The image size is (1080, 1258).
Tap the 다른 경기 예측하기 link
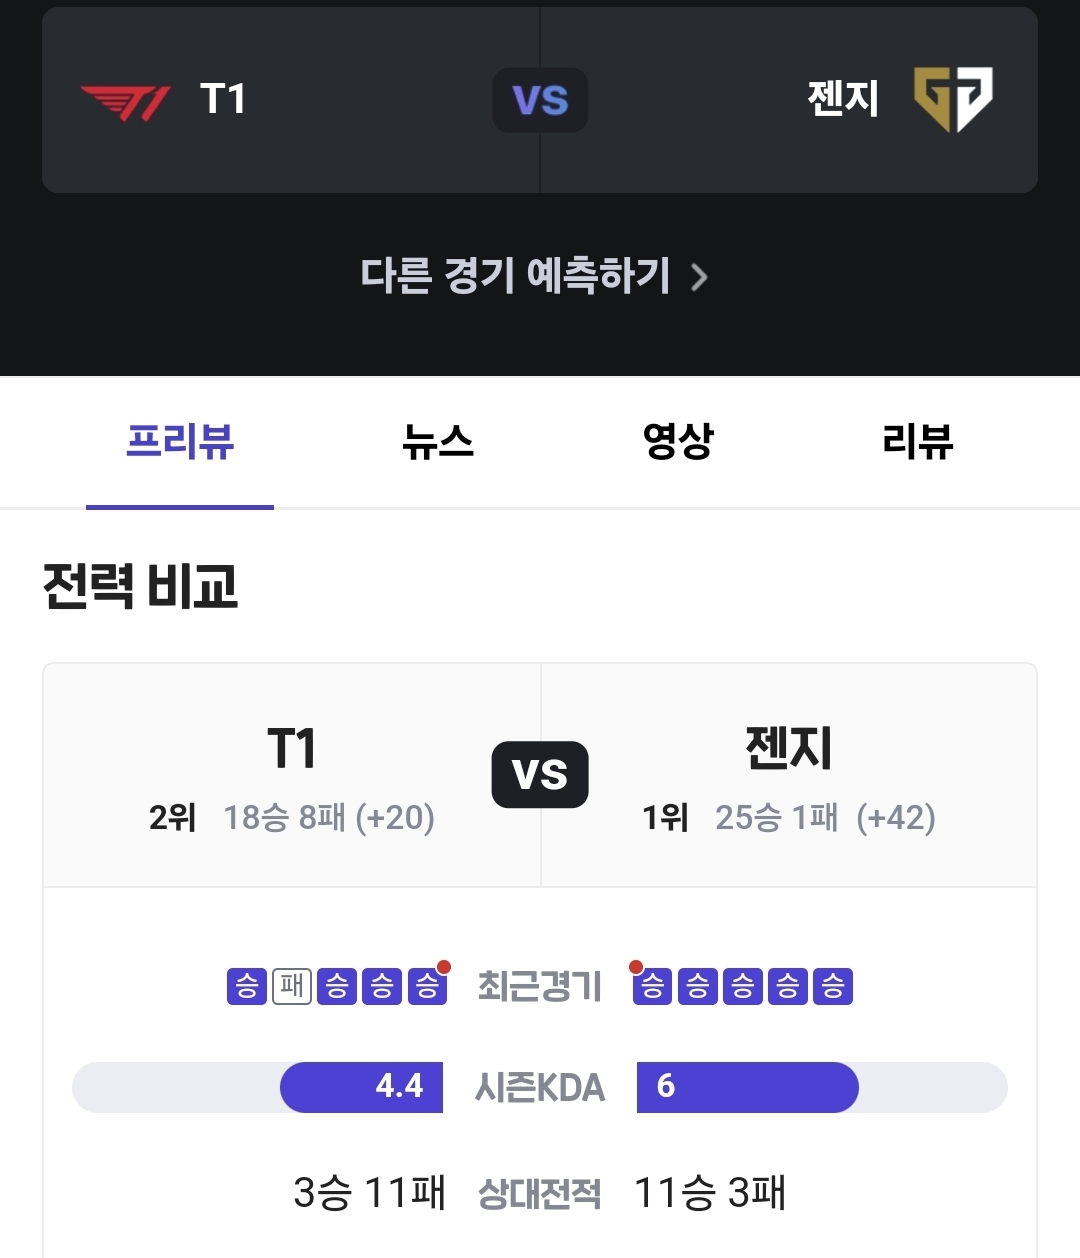click(535, 276)
